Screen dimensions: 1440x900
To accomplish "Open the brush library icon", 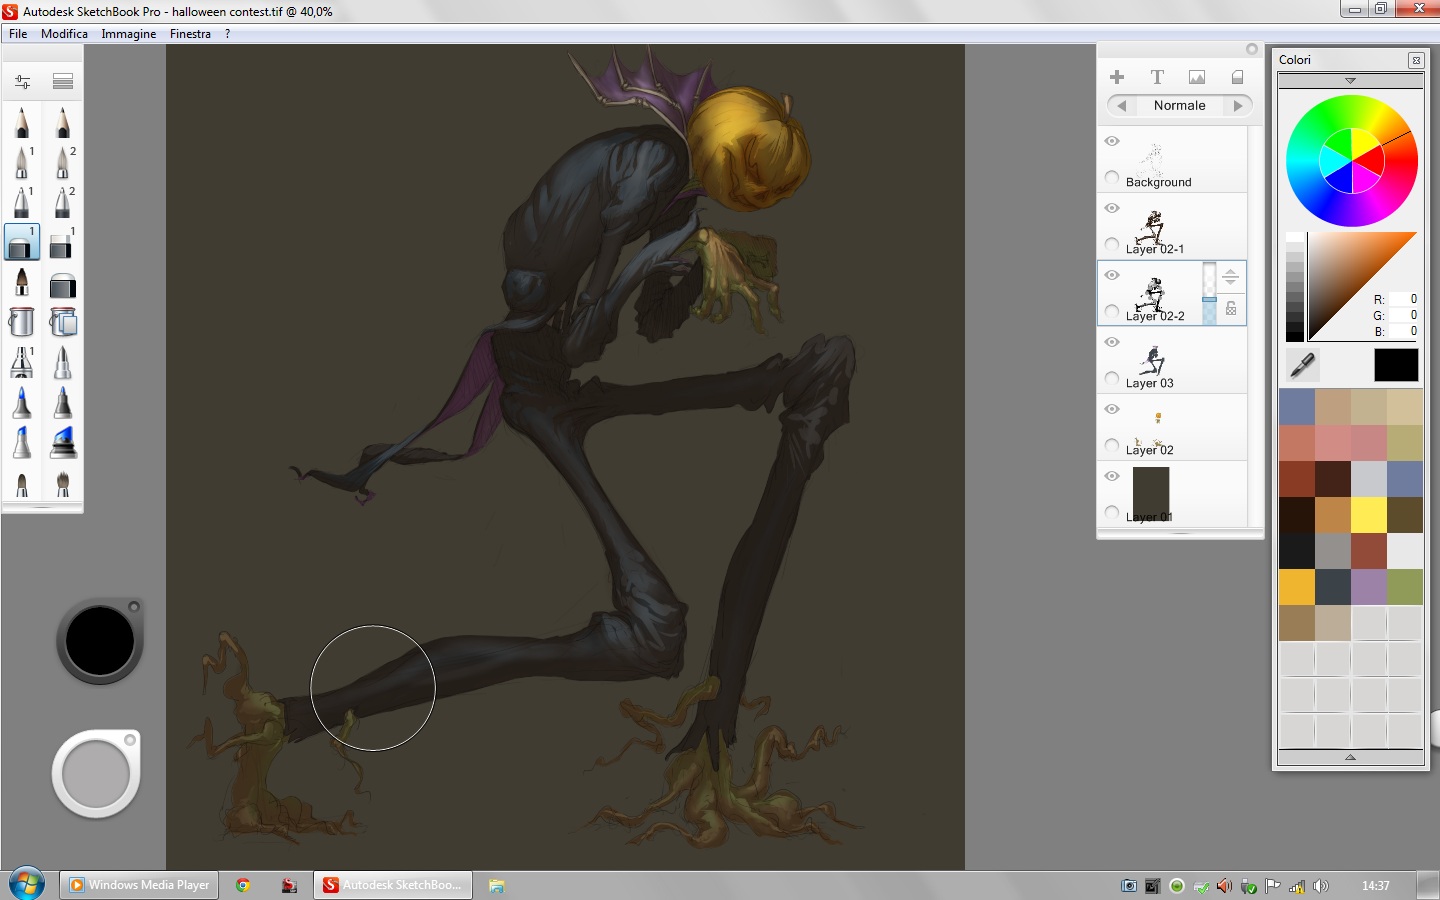I will (x=63, y=81).
